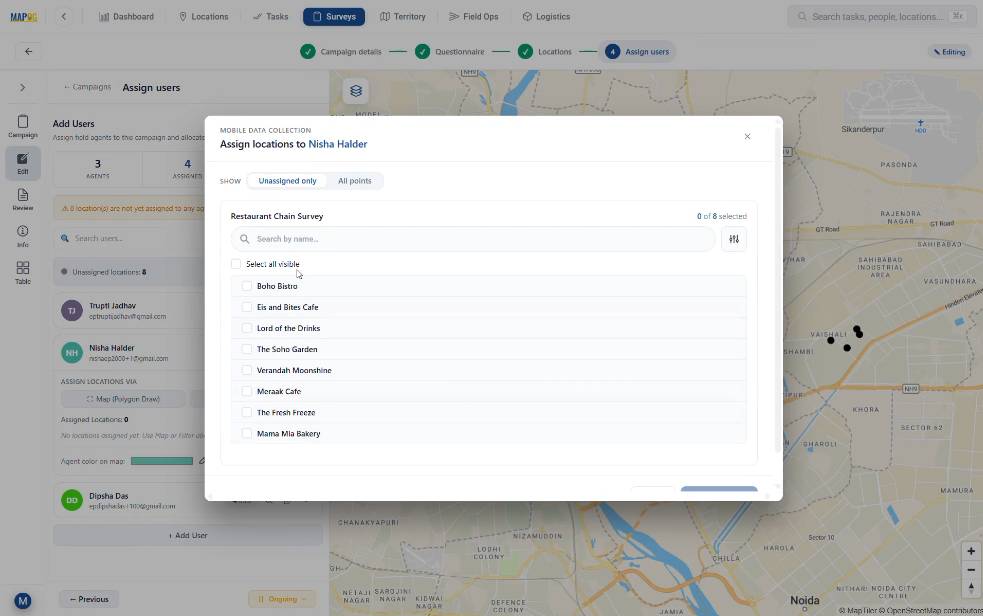Check The Soho Garden location
Screen dimensions: 983x616
click(246, 349)
